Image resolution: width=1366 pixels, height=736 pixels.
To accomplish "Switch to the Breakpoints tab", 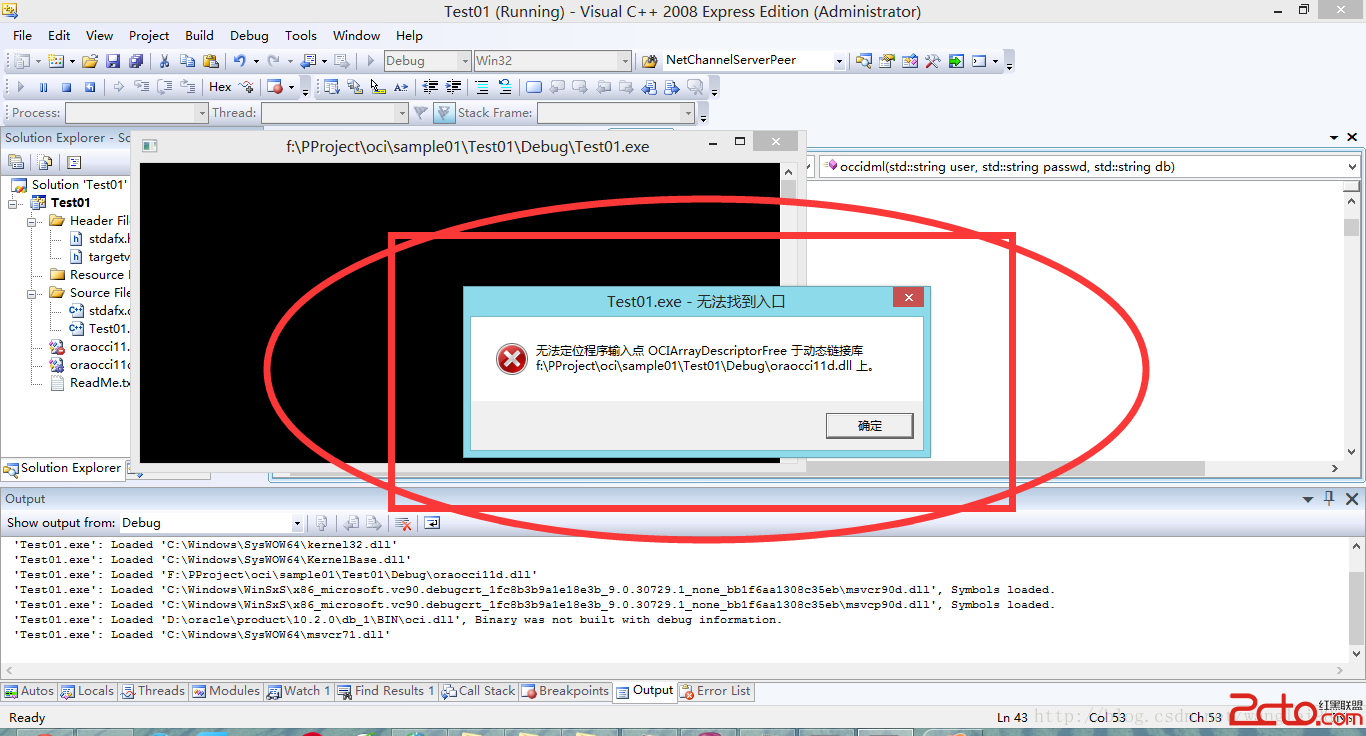I will (x=565, y=691).
